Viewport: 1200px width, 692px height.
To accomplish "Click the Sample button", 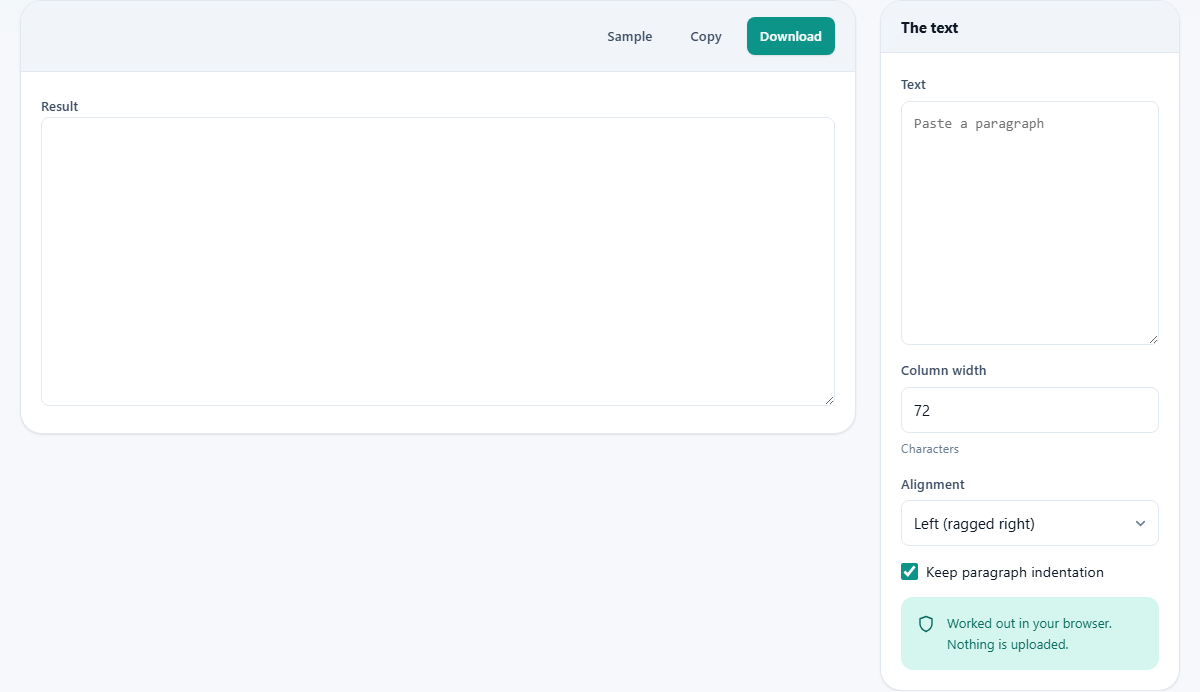I will click(x=629, y=36).
